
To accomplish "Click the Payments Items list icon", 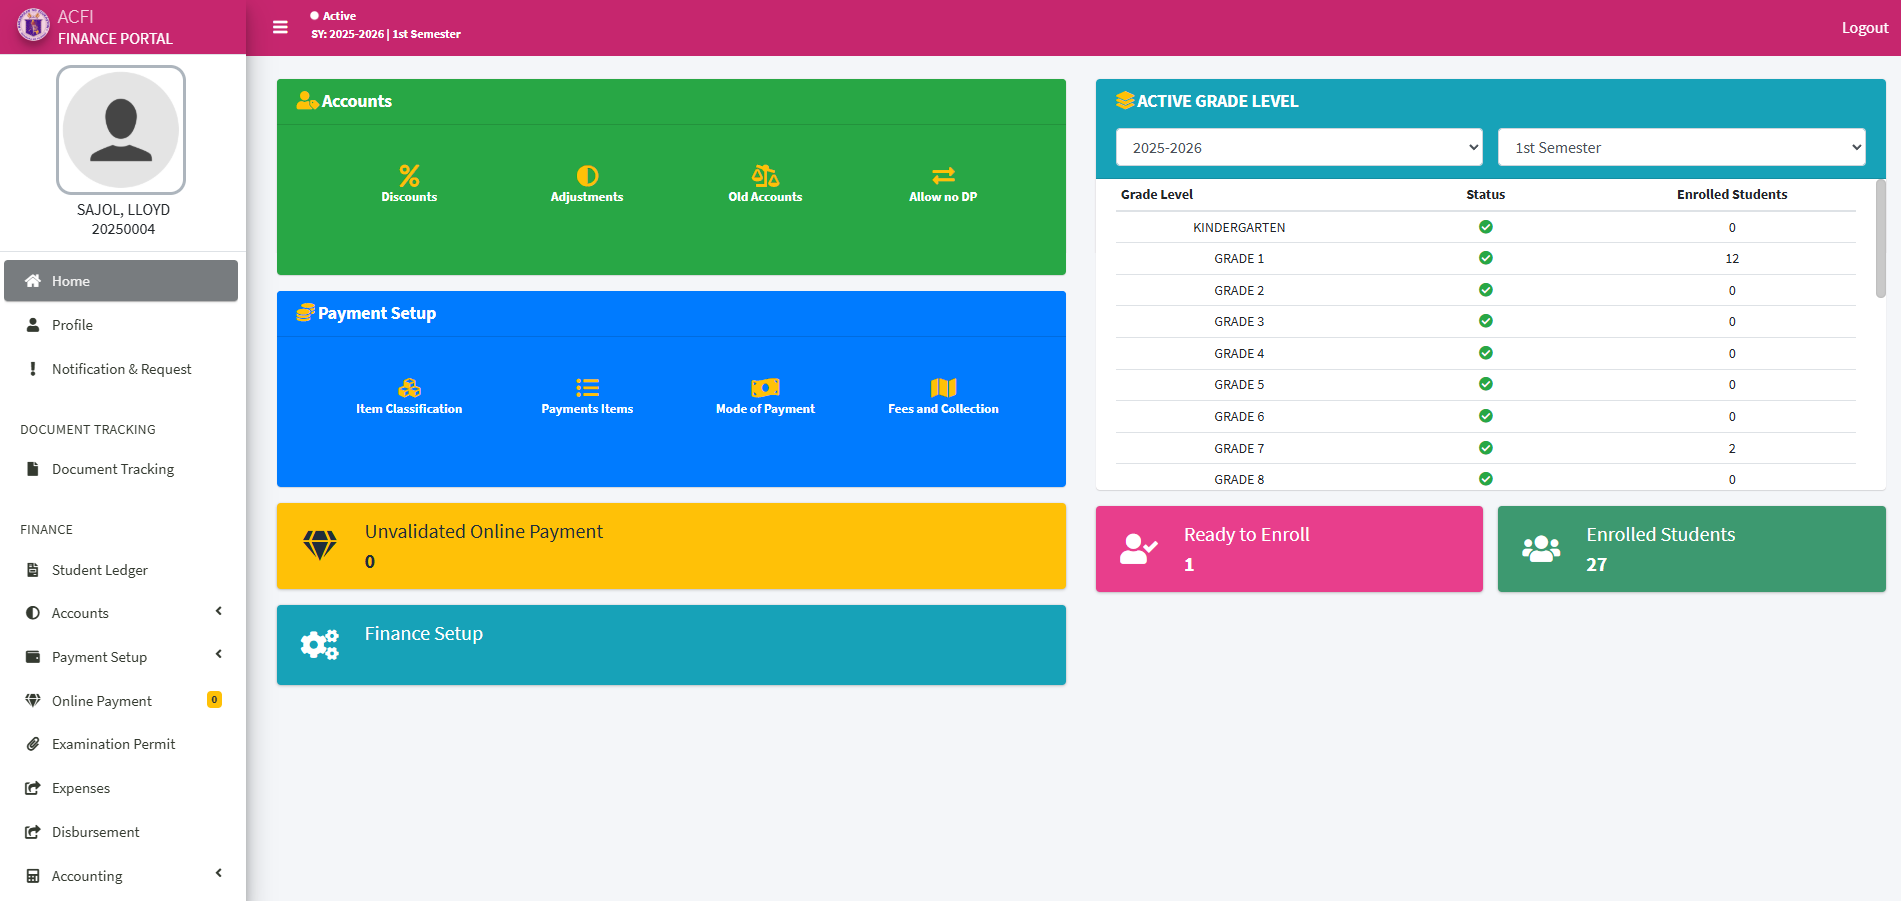I will click(x=587, y=388).
